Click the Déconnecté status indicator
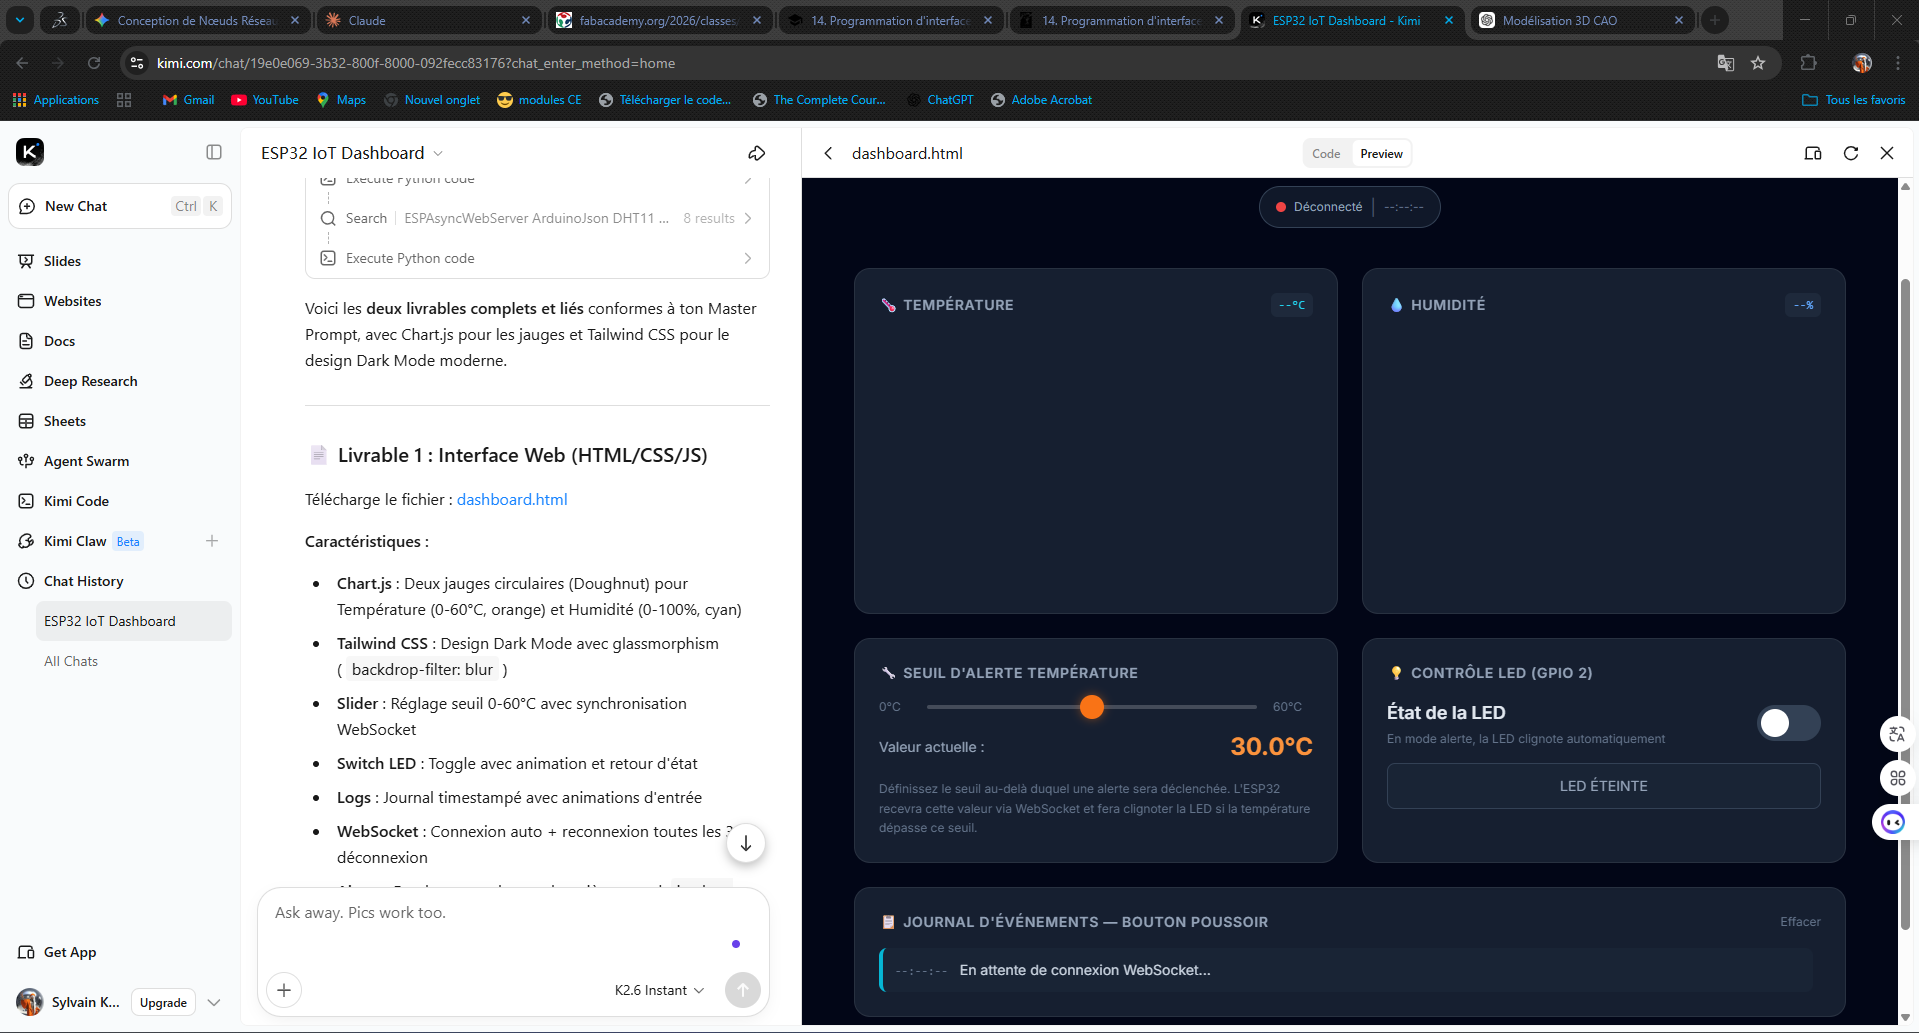1919x1033 pixels. pos(1319,207)
